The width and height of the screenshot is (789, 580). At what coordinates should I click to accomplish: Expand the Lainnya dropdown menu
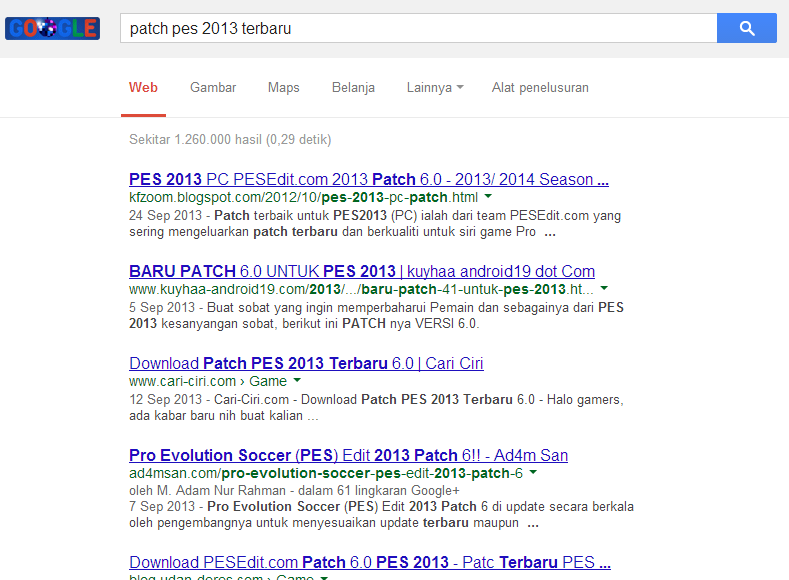[434, 87]
